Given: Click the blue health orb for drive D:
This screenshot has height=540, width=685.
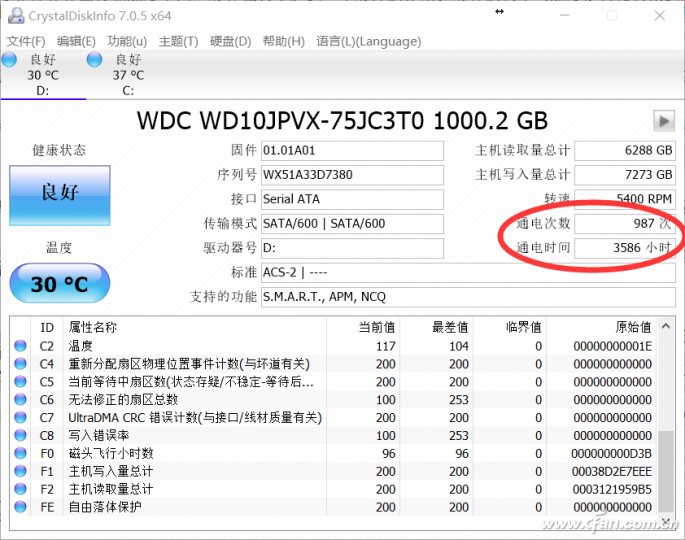Looking at the screenshot, I should (9, 60).
